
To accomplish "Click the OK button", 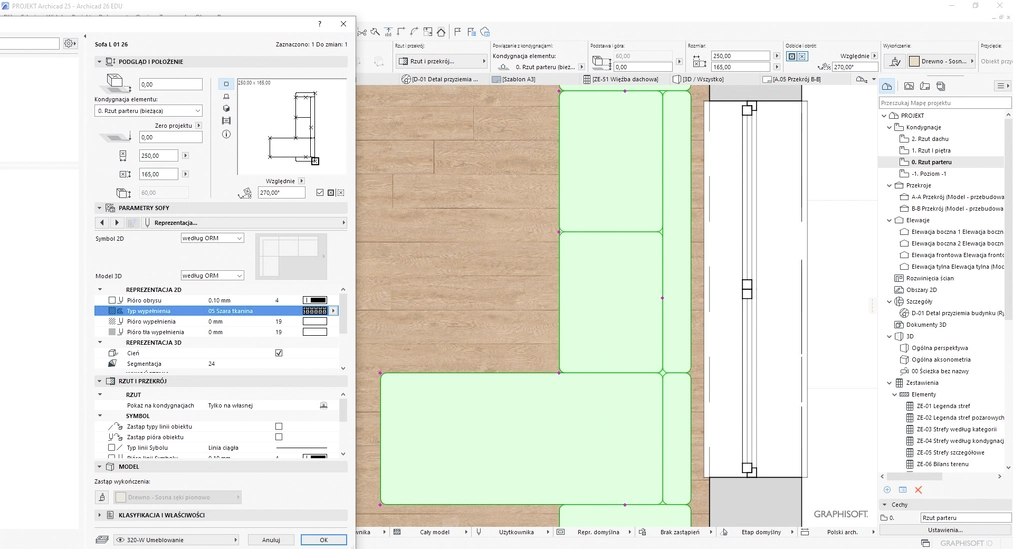I will [324, 540].
